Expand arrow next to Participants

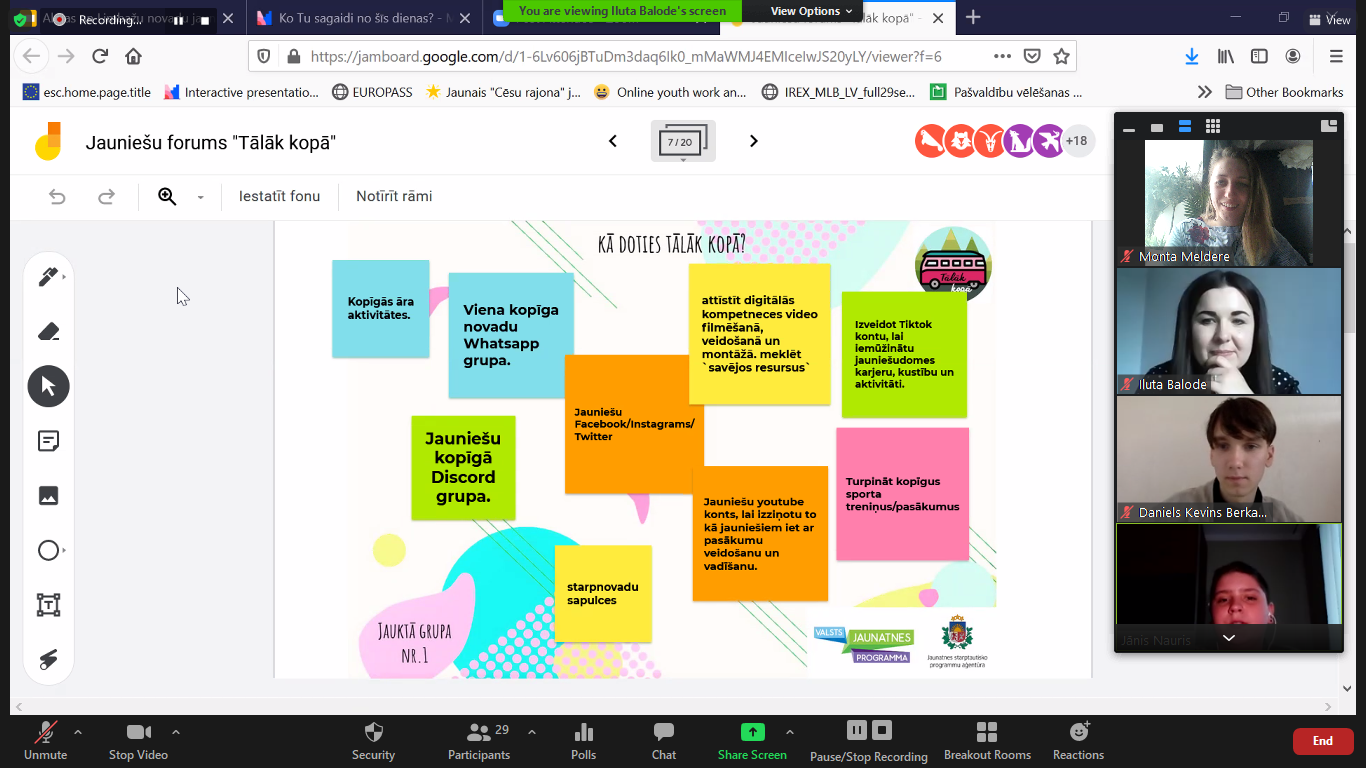(531, 731)
